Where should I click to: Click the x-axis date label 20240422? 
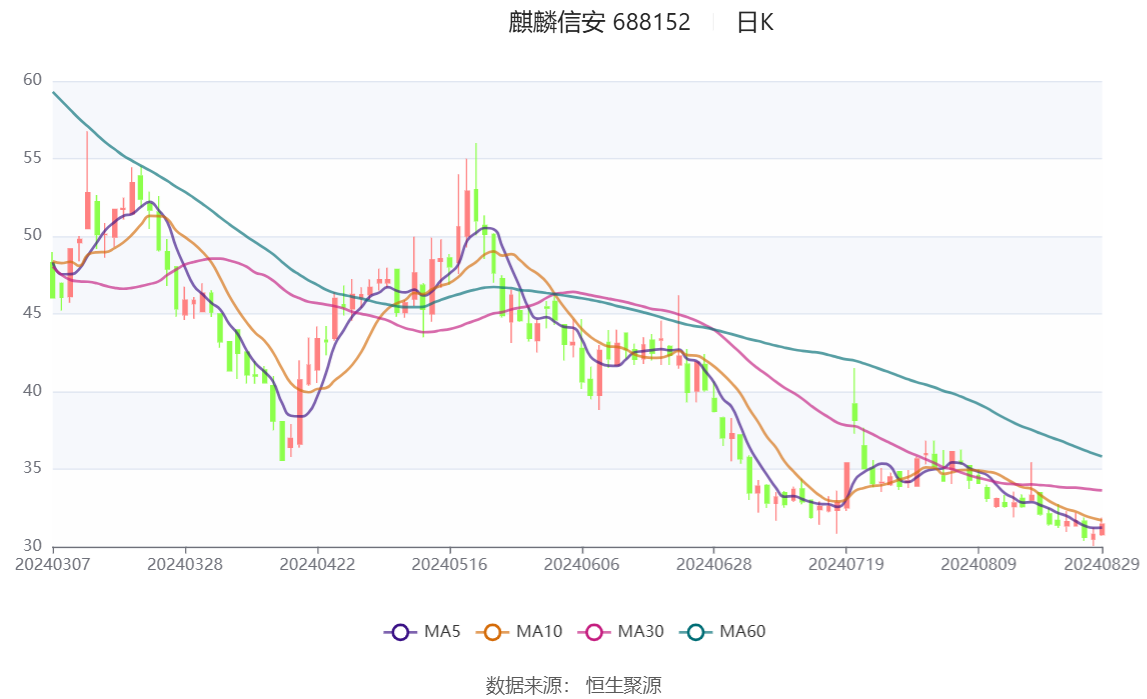click(317, 564)
